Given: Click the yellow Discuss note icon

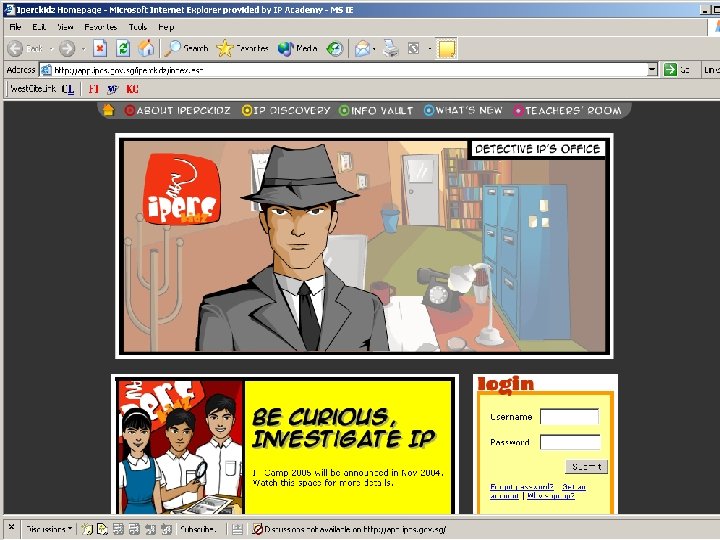Looking at the screenshot, I should (x=446, y=48).
